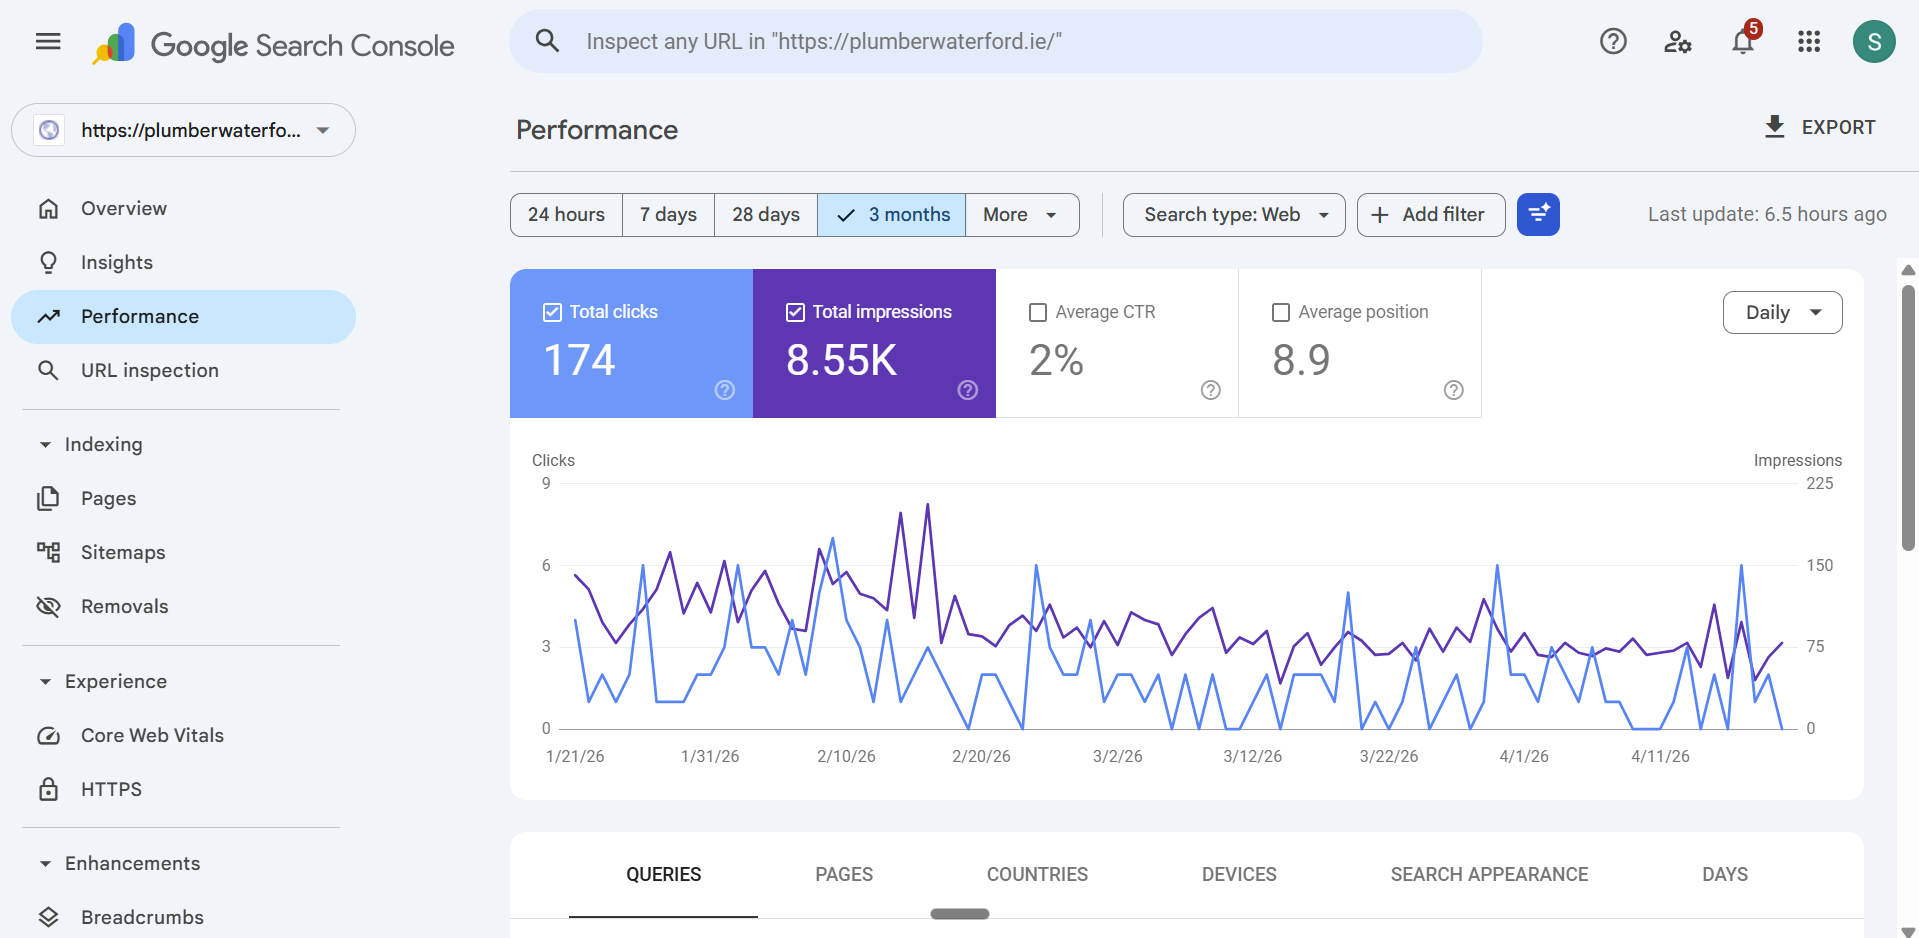
Task: Open the Overview section
Action: pyautogui.click(x=124, y=208)
